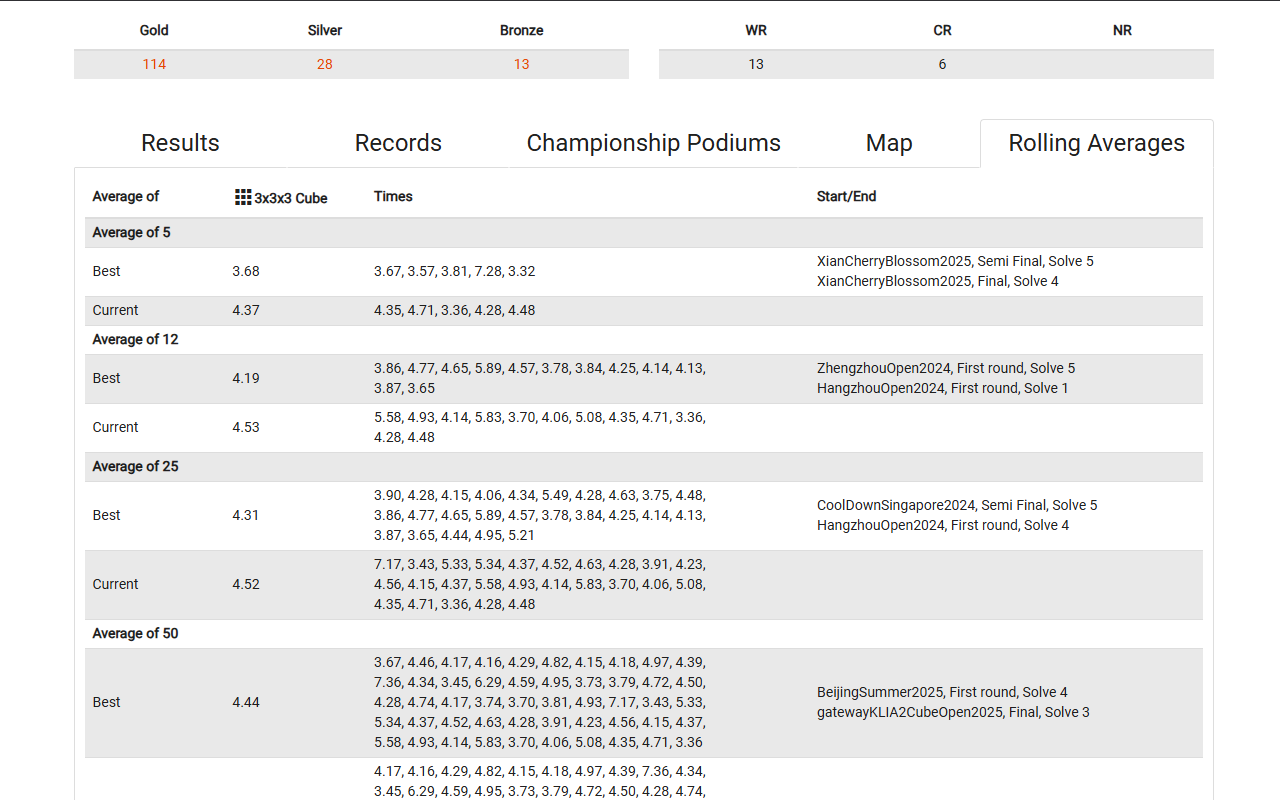Switch to the Results tab
The height and width of the screenshot is (800, 1280).
180,143
